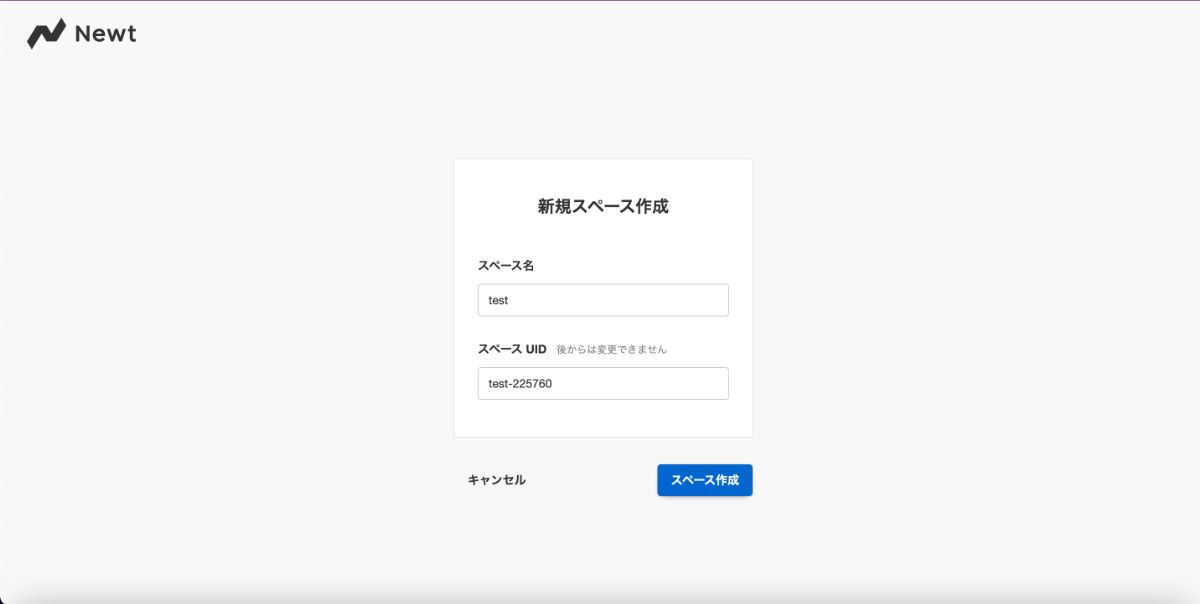Focus the スペース UID field test-225760
Image resolution: width=1200 pixels, height=604 pixels.
click(x=603, y=383)
